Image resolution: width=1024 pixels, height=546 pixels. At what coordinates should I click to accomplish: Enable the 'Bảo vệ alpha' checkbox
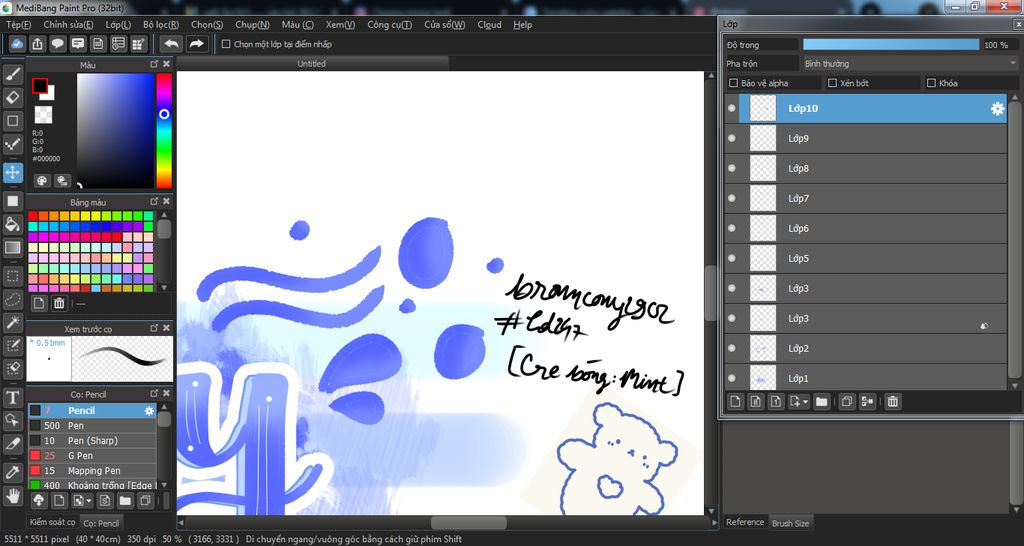tap(733, 83)
